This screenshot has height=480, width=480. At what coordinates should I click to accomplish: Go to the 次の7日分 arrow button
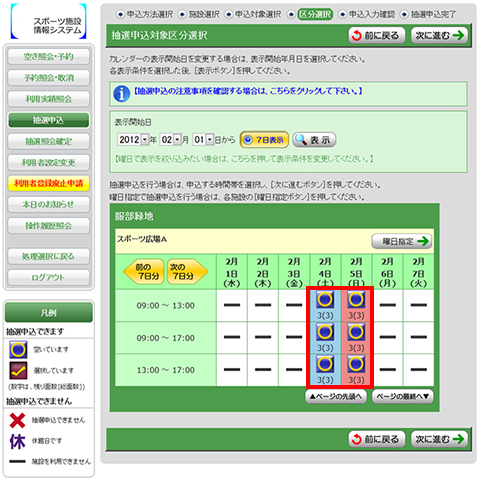187,272
